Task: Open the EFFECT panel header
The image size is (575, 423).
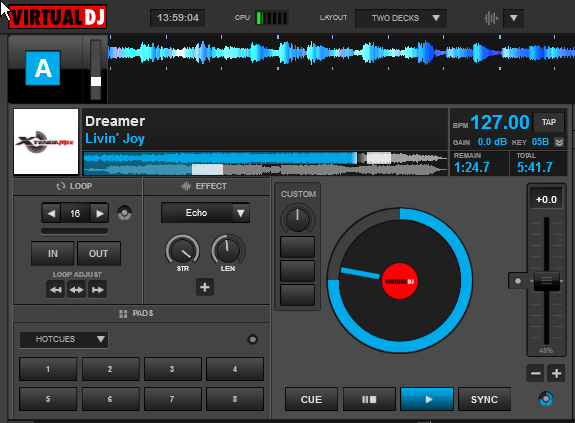Action: [207, 186]
